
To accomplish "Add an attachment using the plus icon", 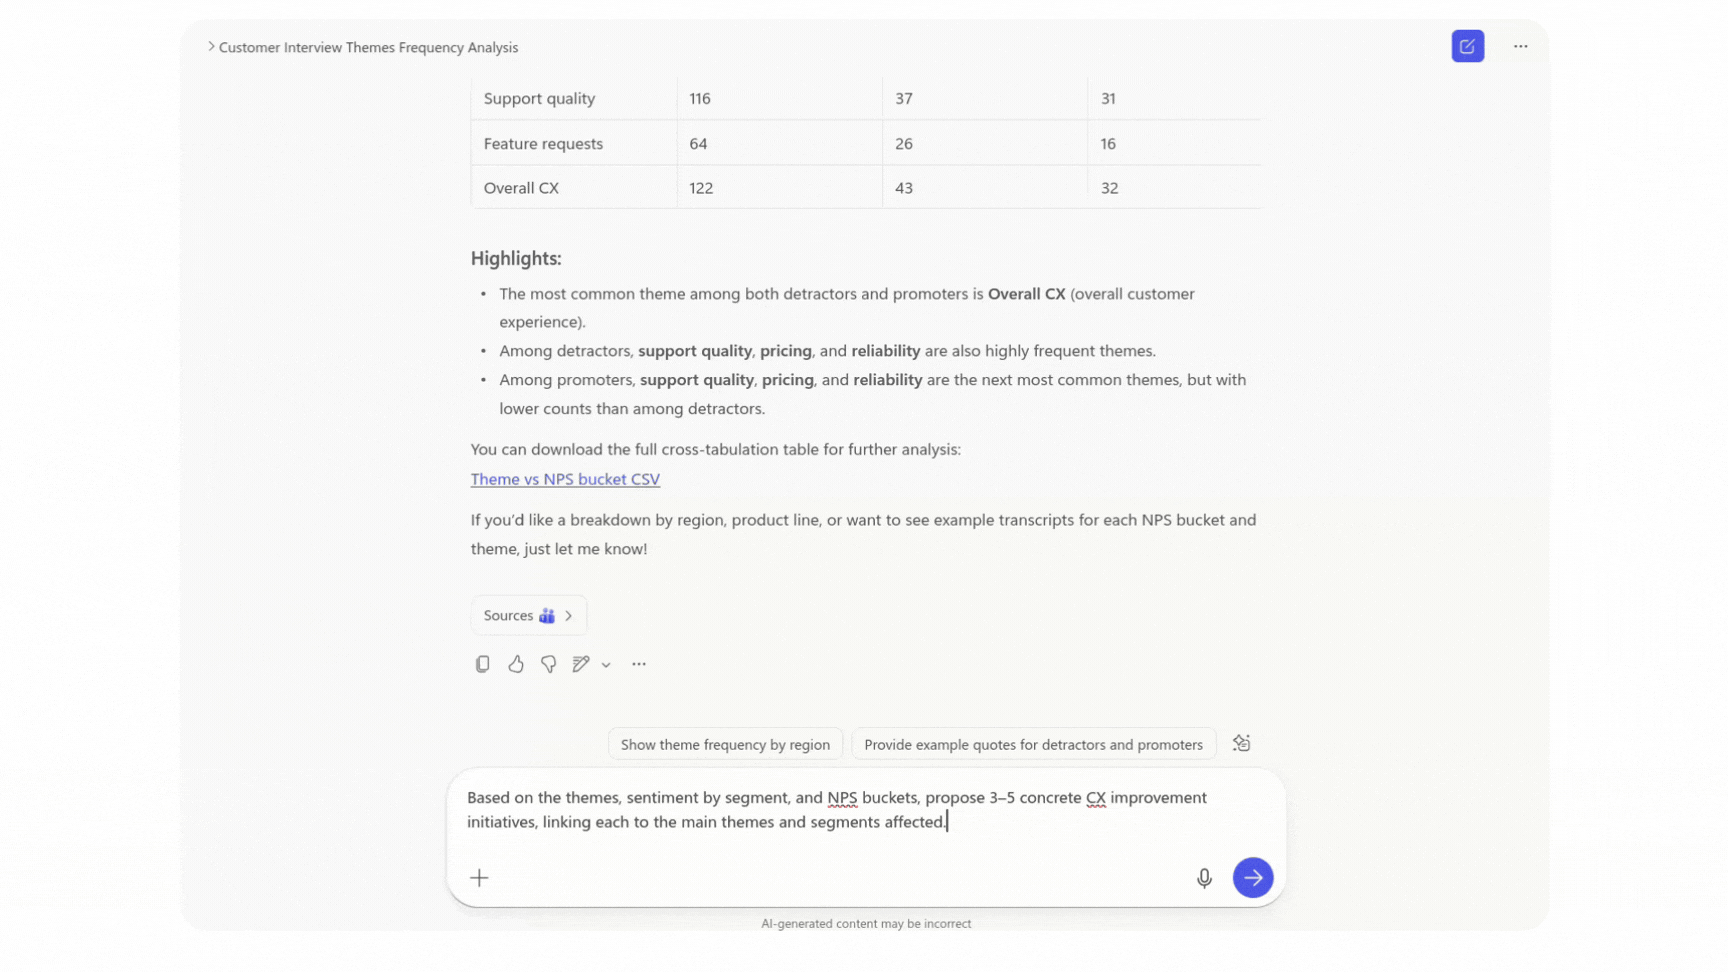I will pyautogui.click(x=479, y=877).
